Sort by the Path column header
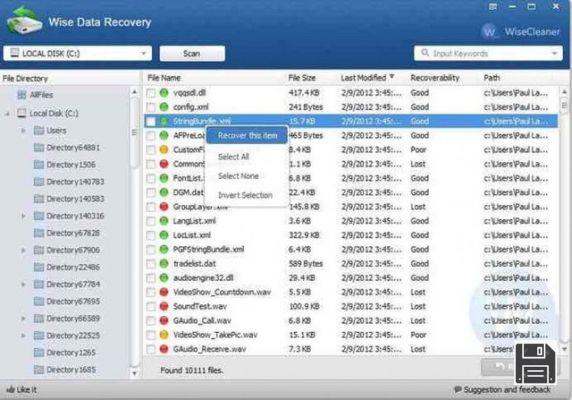This screenshot has height=400, width=572. click(x=492, y=78)
